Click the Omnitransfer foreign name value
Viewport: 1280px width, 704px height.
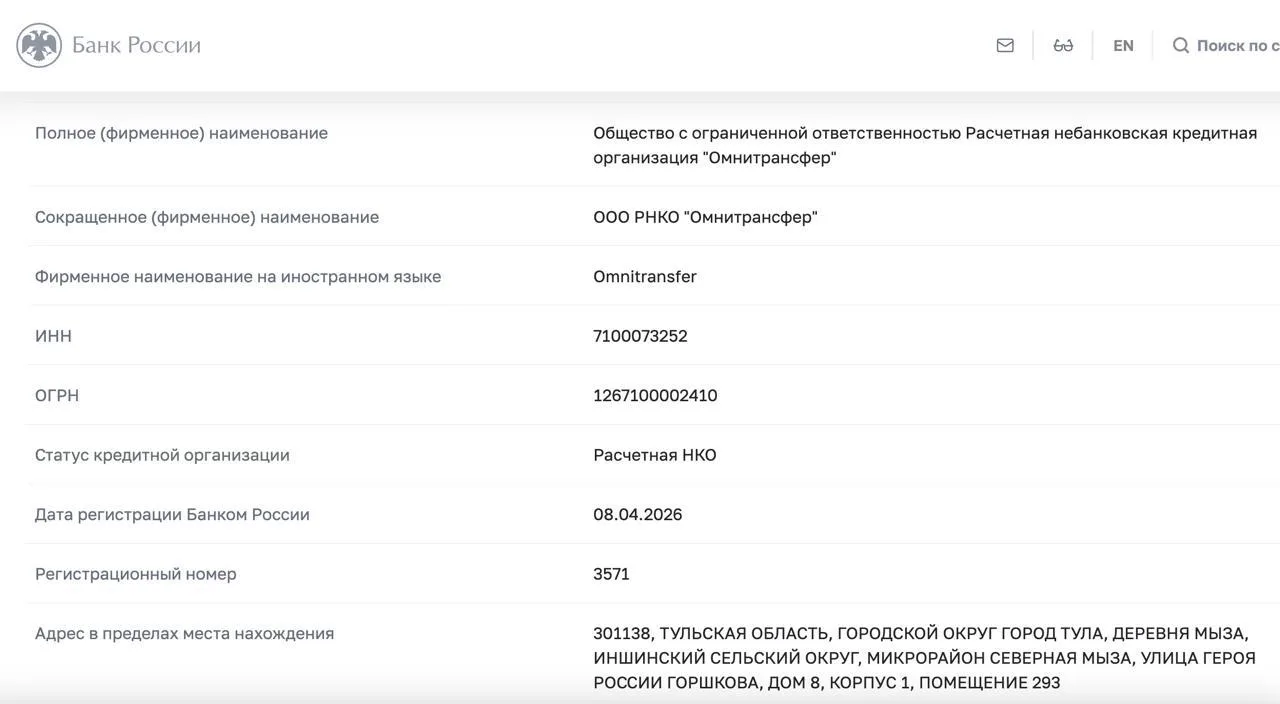coord(645,277)
